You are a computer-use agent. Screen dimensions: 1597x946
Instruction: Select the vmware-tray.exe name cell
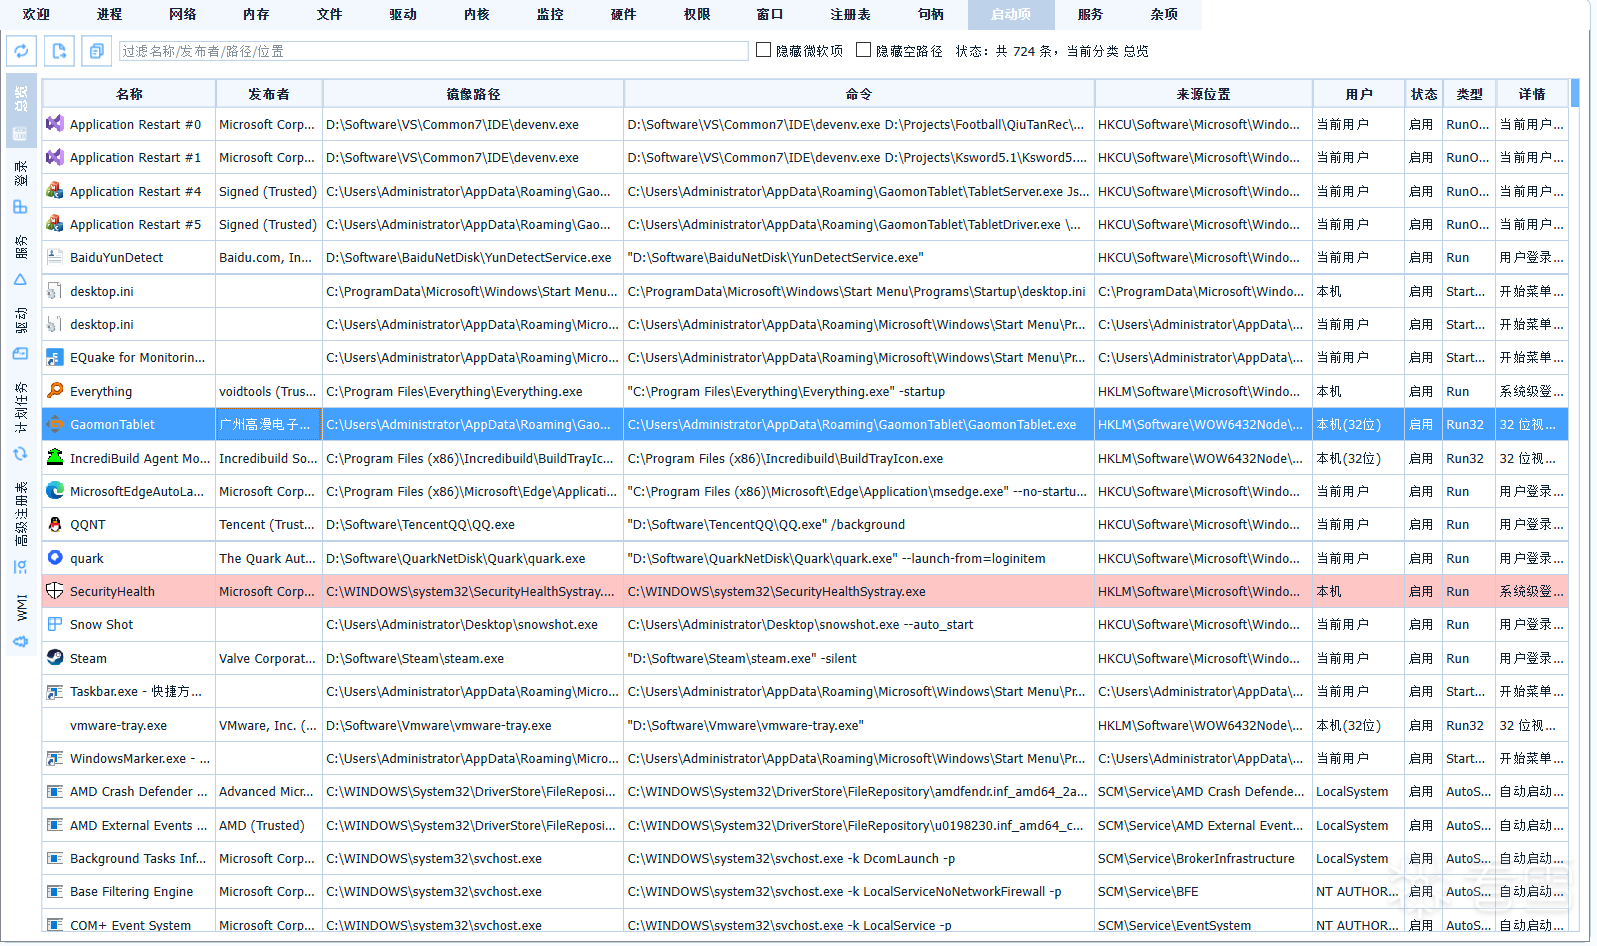tap(129, 725)
